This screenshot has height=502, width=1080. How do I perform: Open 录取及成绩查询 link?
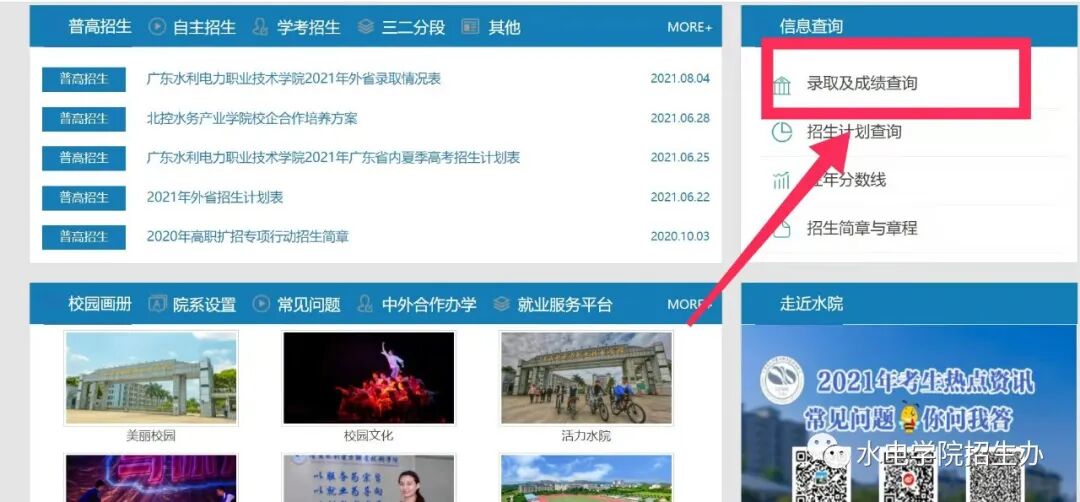pyautogui.click(x=862, y=84)
